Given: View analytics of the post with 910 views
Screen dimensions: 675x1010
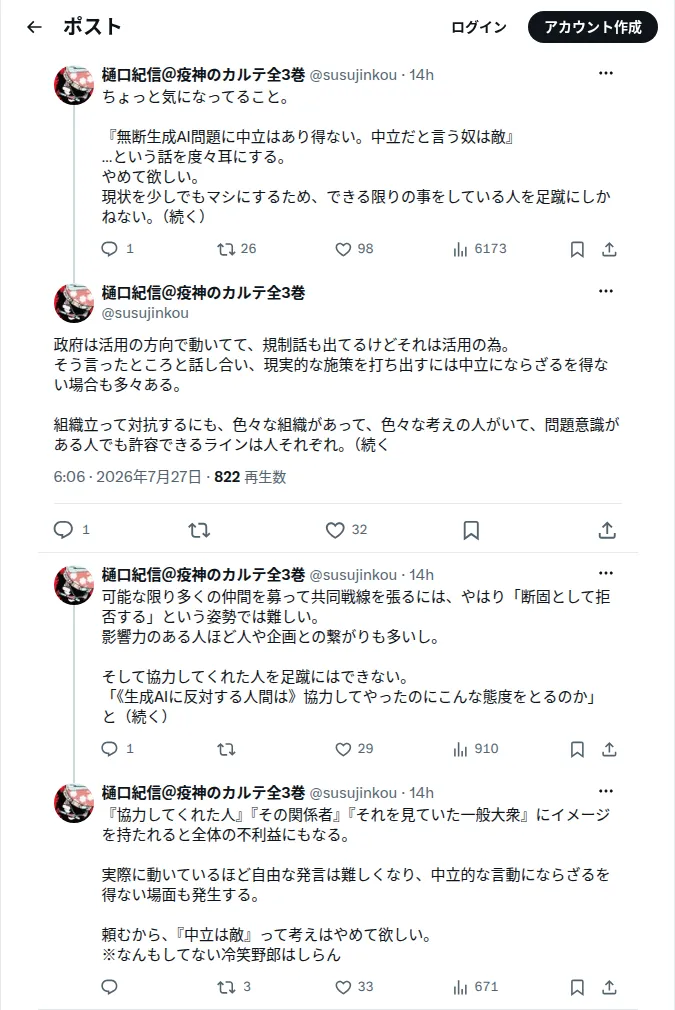Looking at the screenshot, I should coord(475,749).
